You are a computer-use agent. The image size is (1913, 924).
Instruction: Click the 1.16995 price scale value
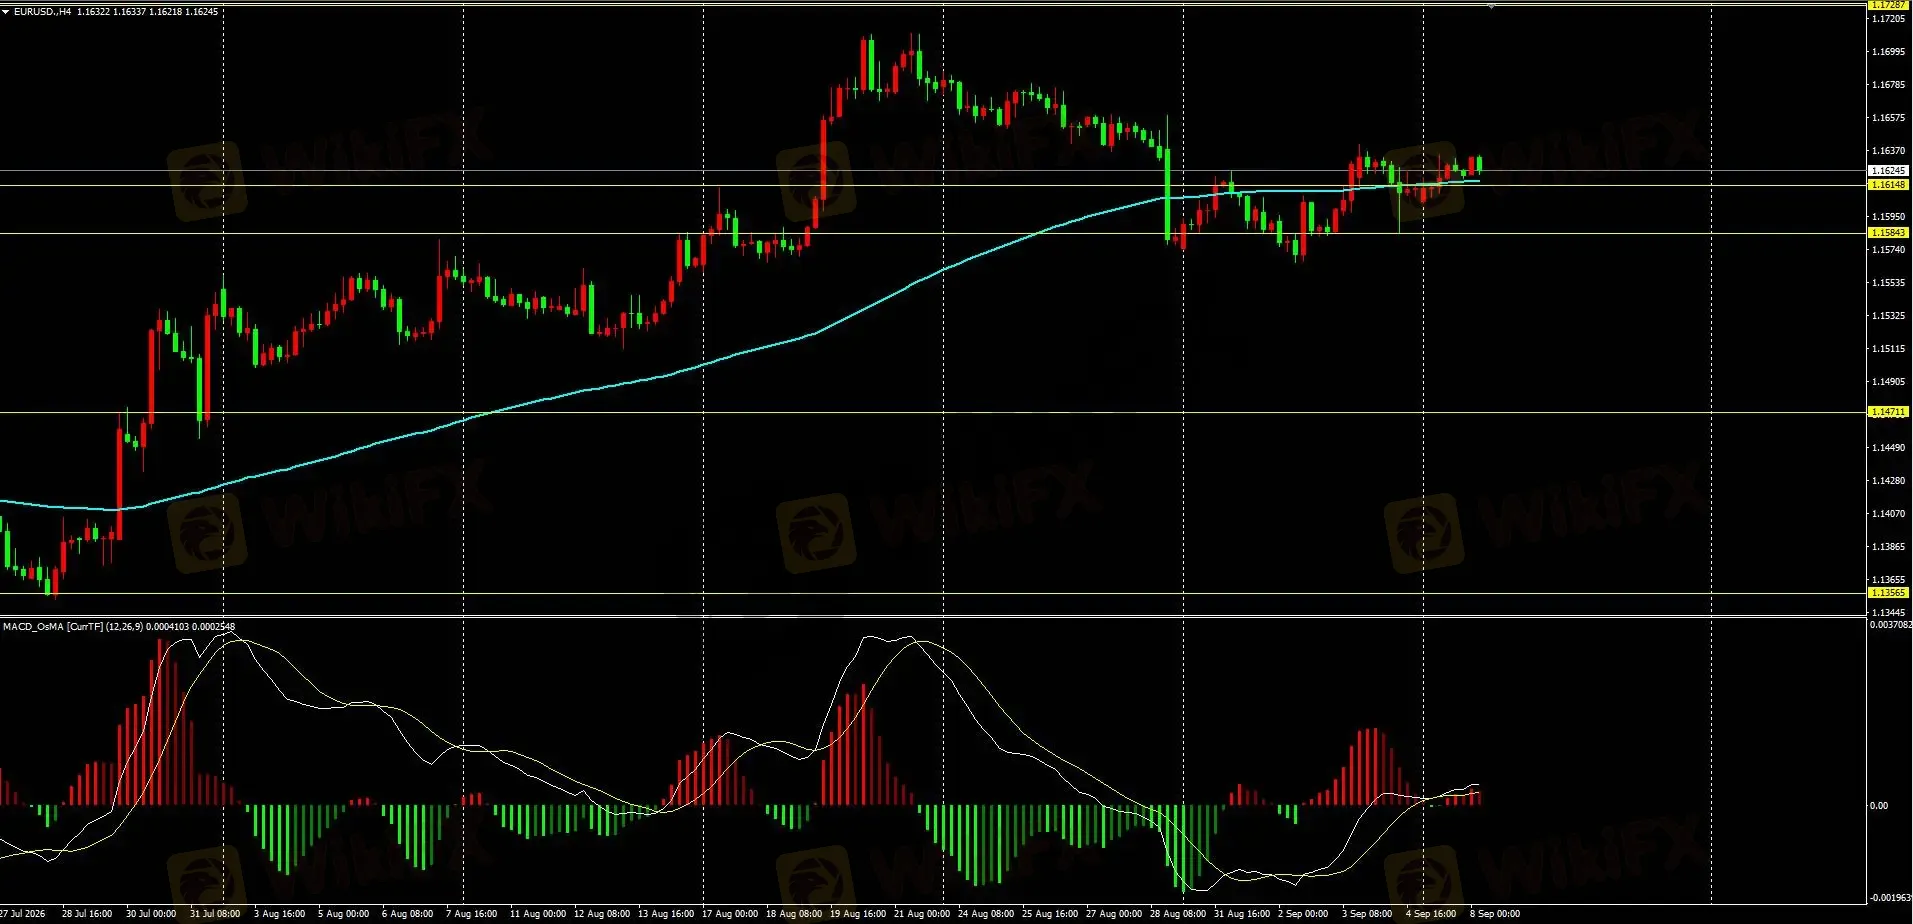(1888, 52)
